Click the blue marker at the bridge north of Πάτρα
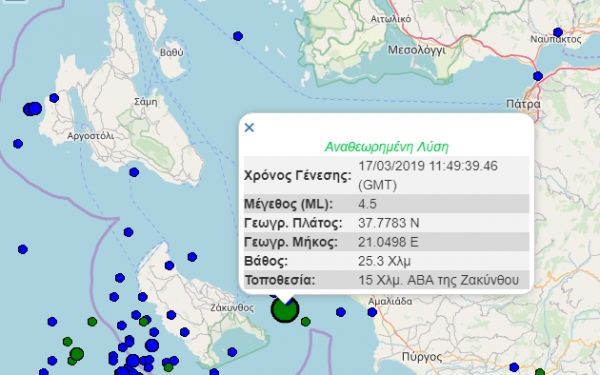This screenshot has height=375, width=600. [538, 76]
